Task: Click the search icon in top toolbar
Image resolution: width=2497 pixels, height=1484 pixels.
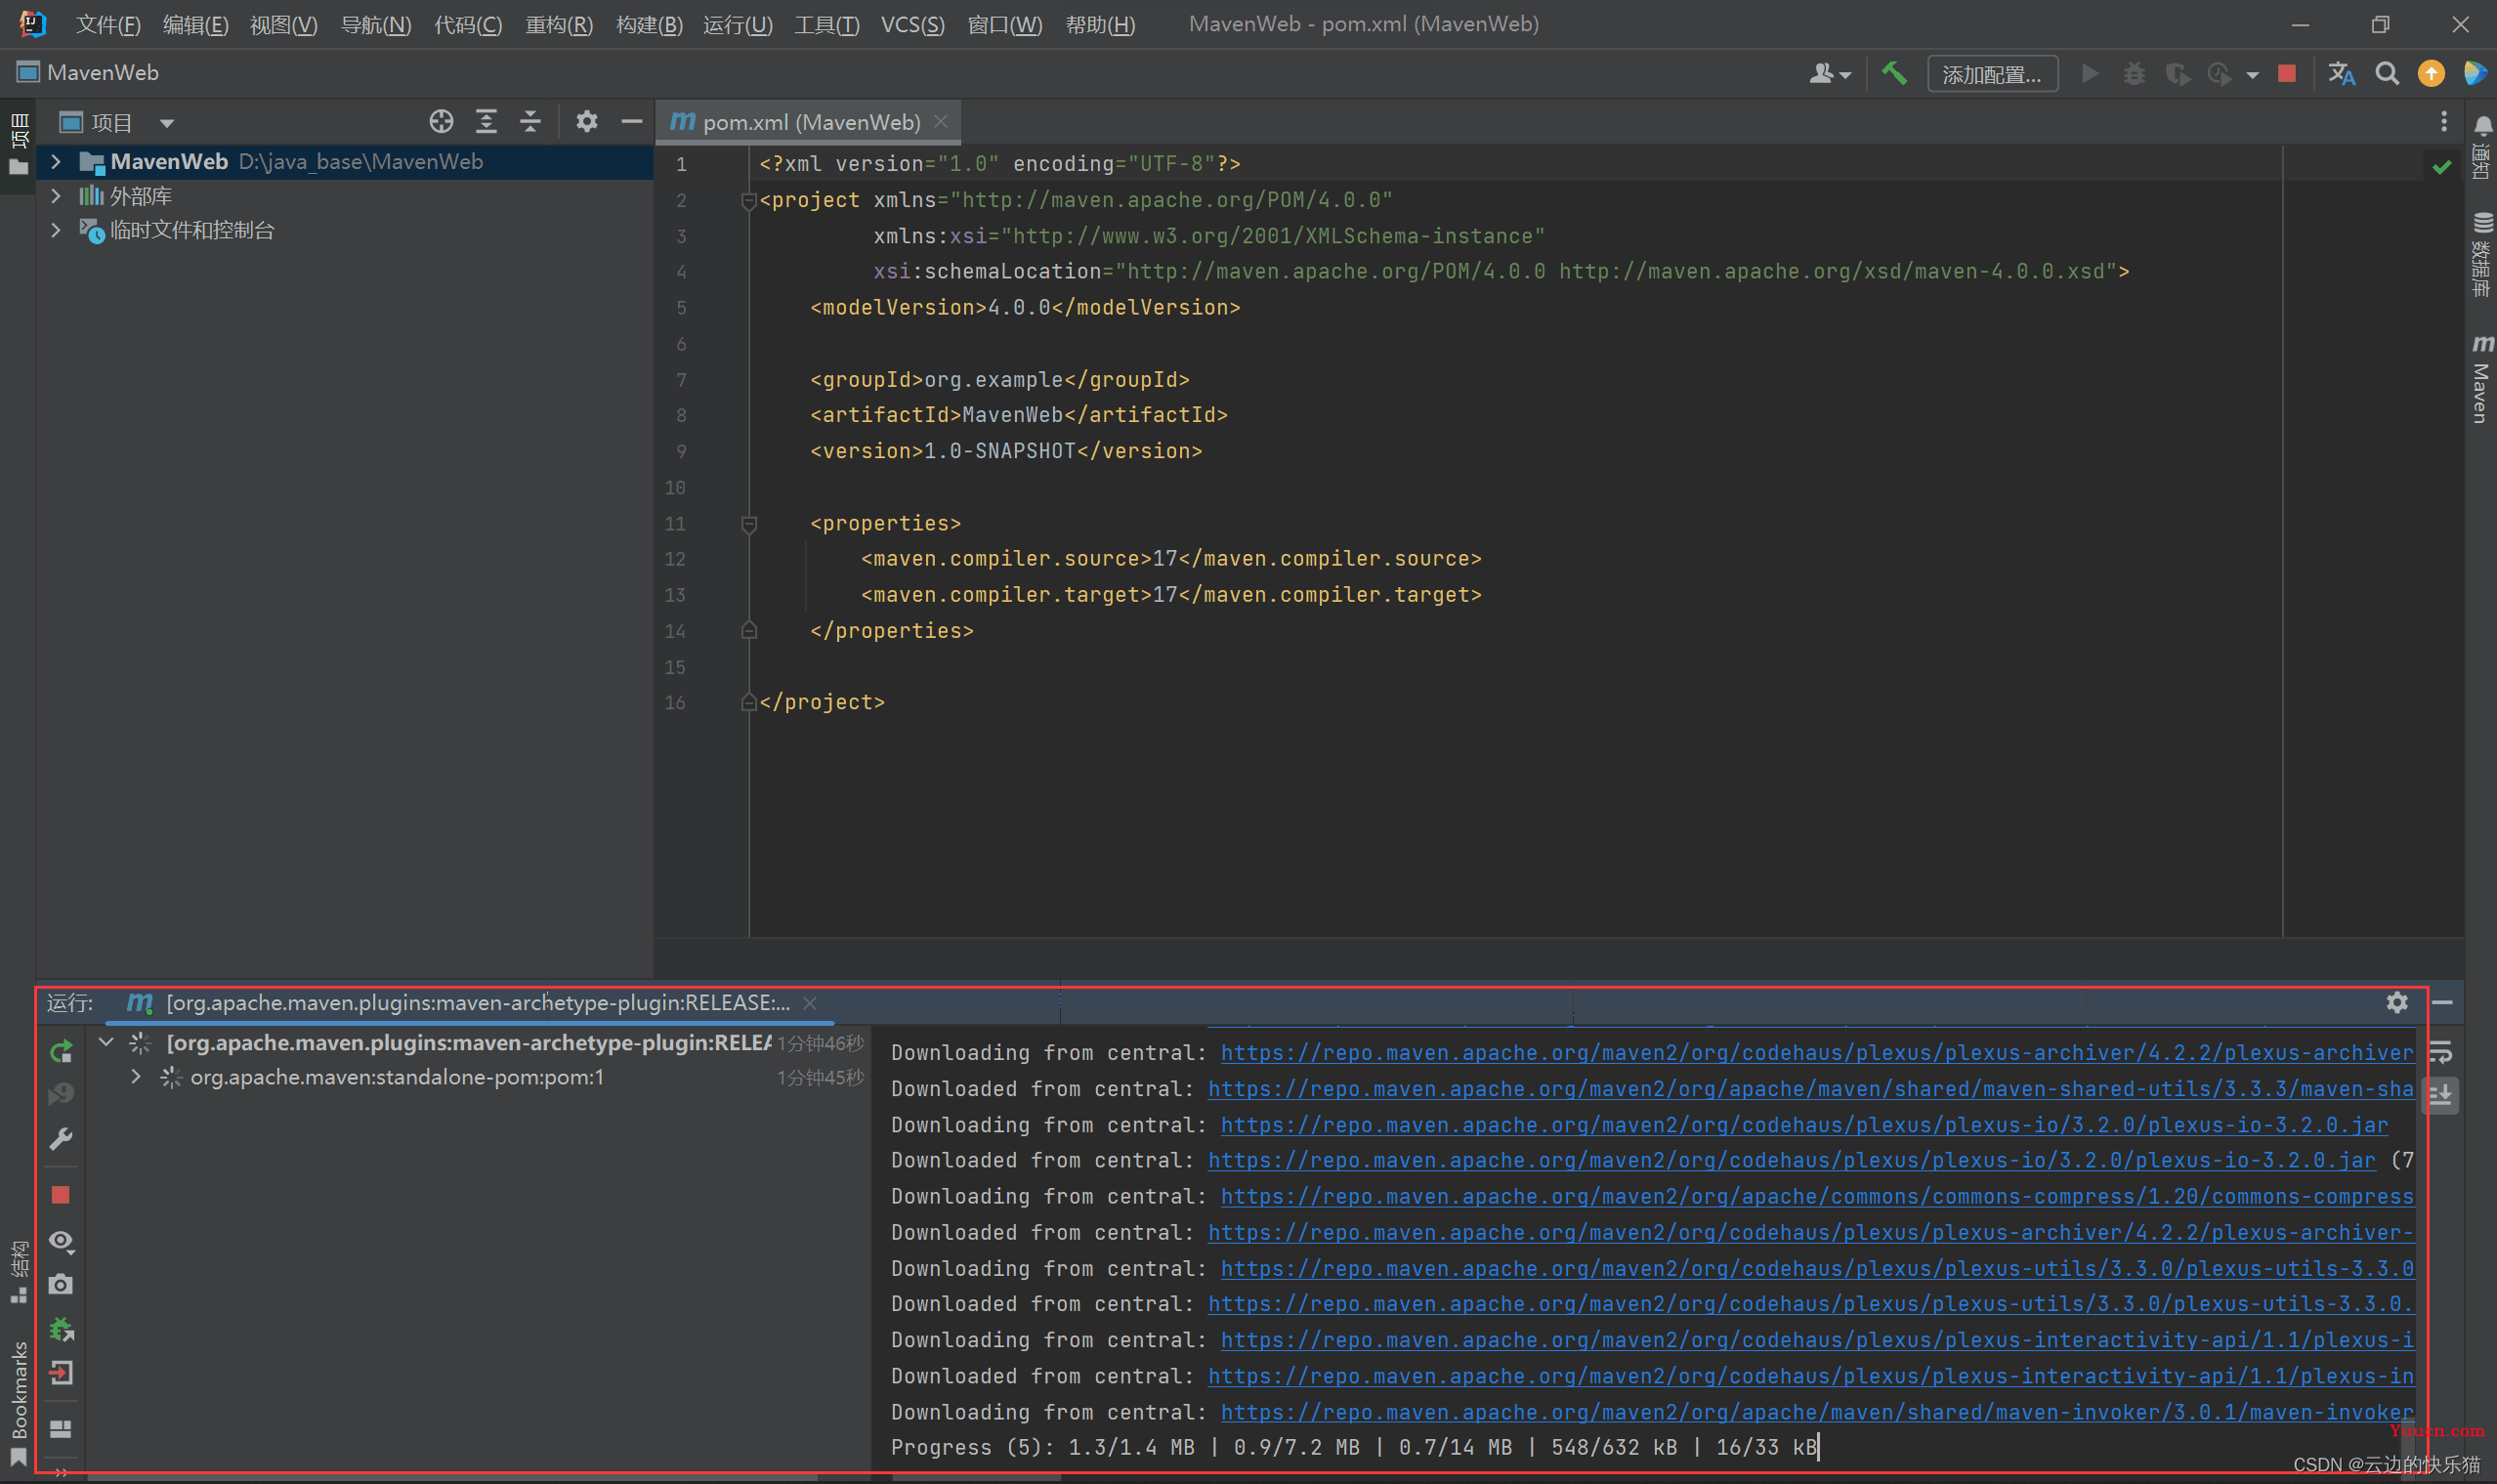Action: pos(2390,72)
